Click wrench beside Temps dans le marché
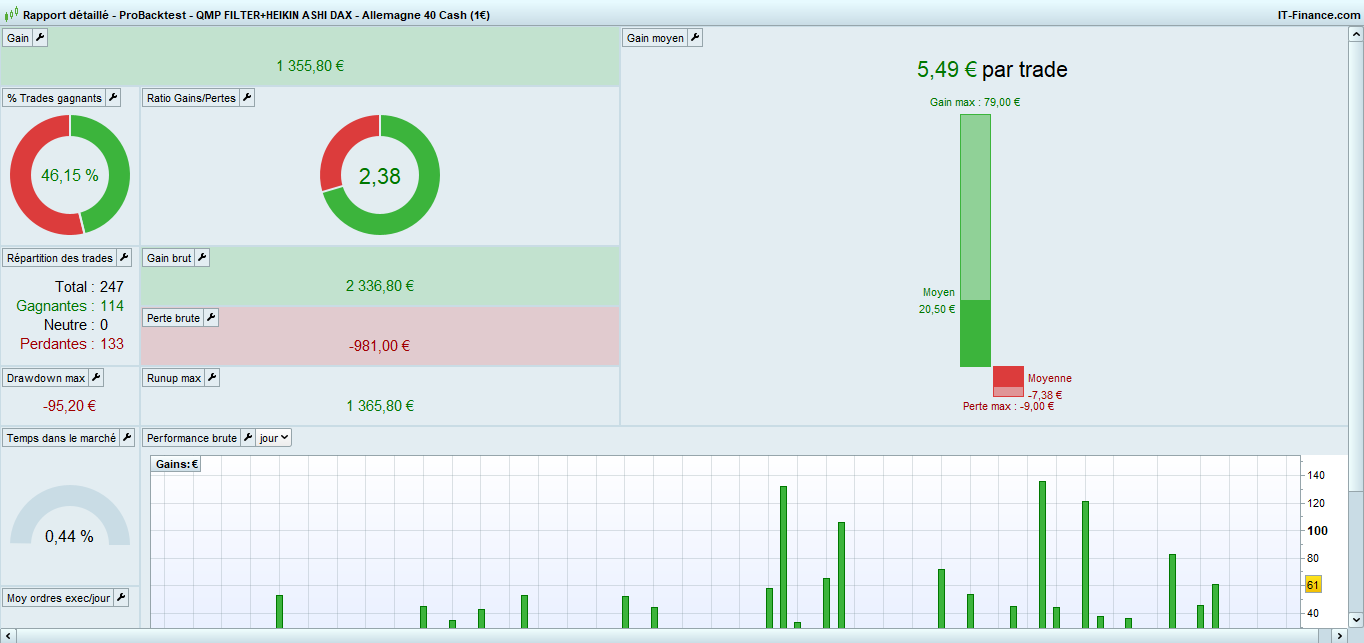1364x643 pixels. pos(127,438)
